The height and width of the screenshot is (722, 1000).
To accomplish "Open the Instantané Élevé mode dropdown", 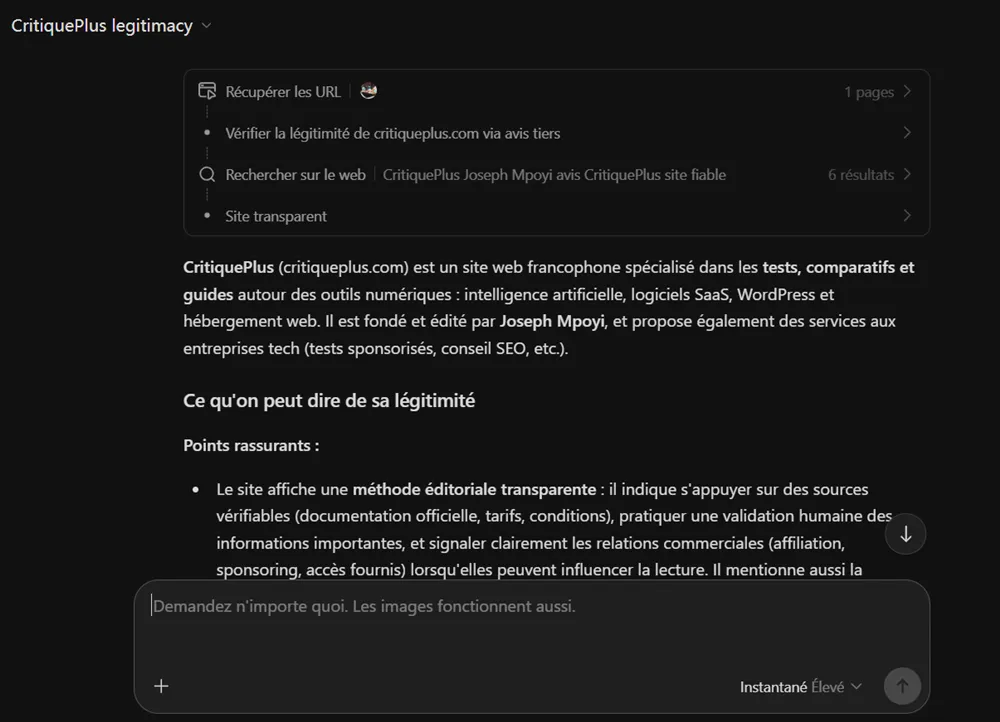I will (800, 687).
